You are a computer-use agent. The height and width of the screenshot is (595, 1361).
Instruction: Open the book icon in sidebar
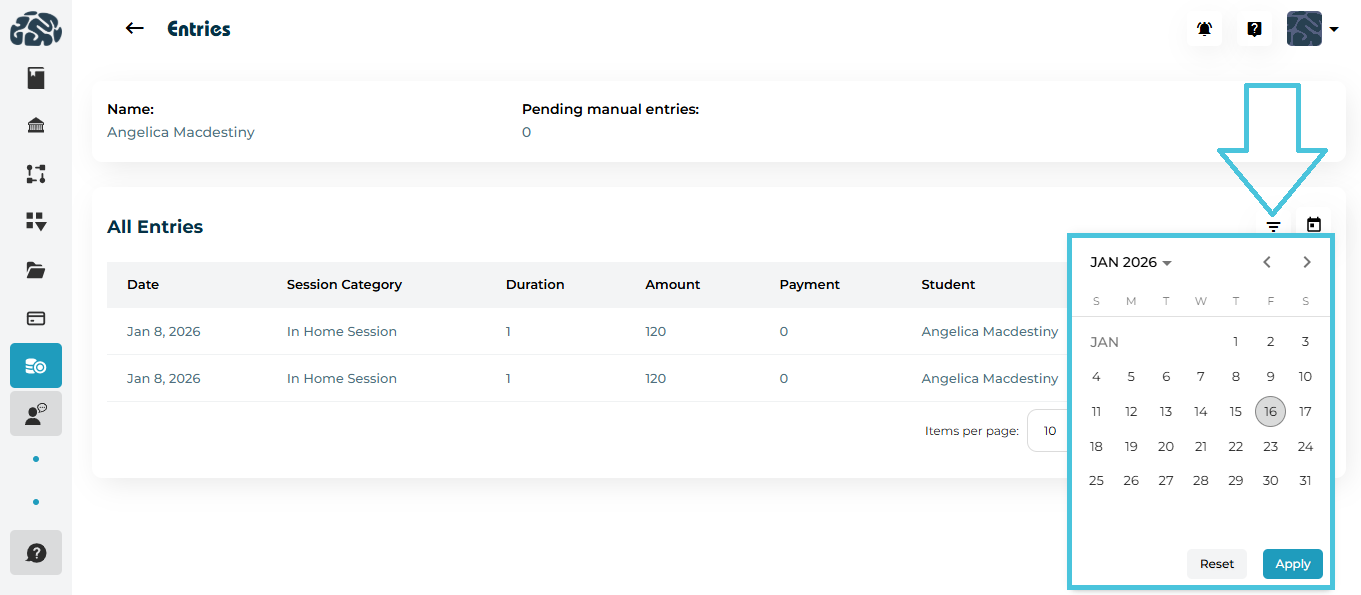(x=36, y=78)
